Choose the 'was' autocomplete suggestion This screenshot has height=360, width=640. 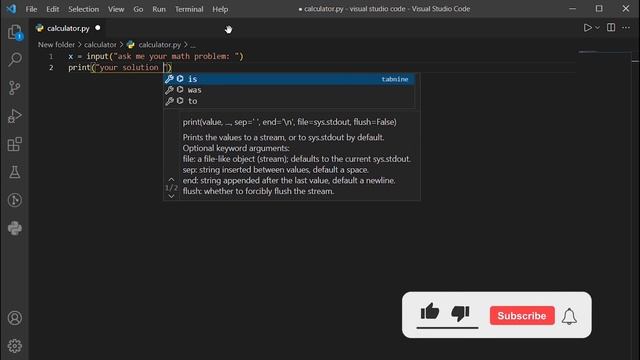[289, 90]
